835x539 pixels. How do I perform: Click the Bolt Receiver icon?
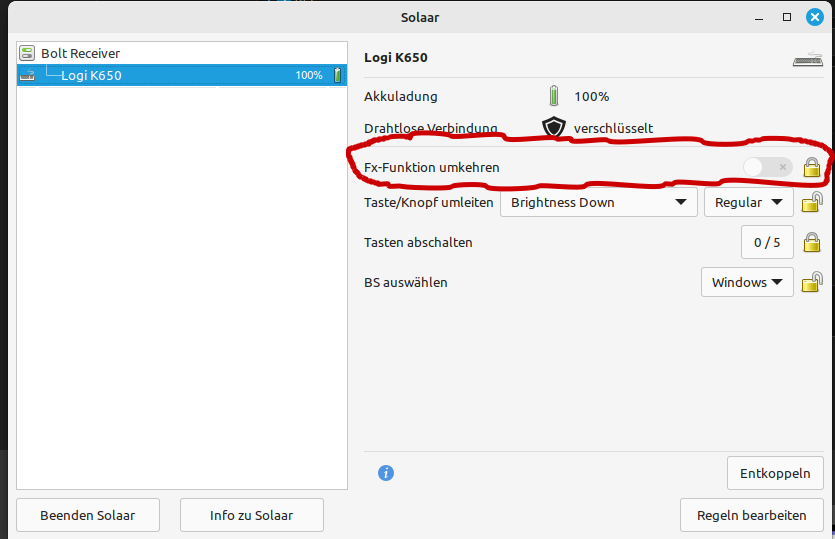pos(27,53)
